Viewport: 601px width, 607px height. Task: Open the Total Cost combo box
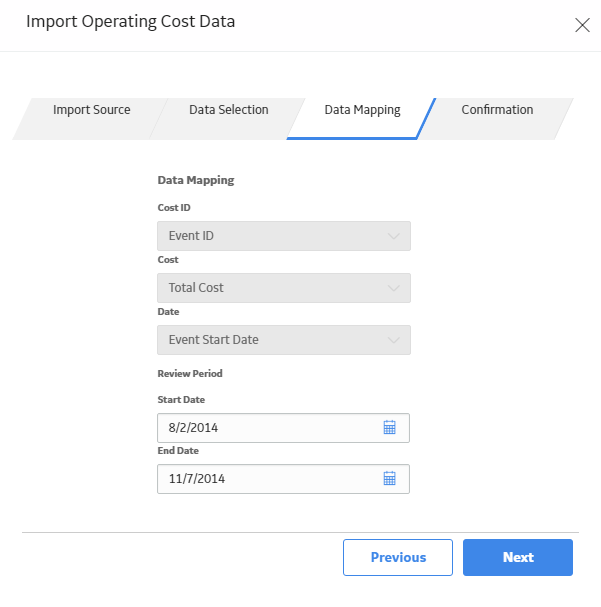[x=284, y=288]
